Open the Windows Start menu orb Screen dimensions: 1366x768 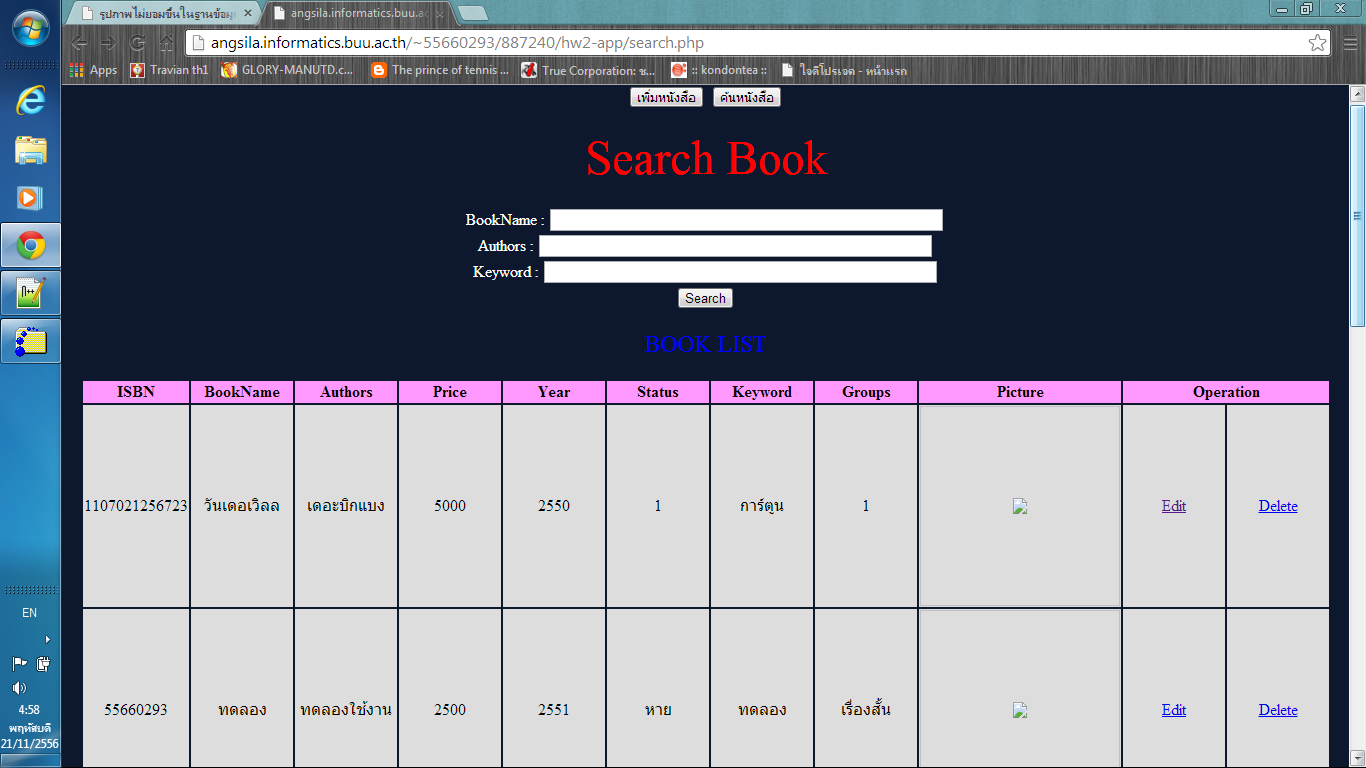(30, 27)
